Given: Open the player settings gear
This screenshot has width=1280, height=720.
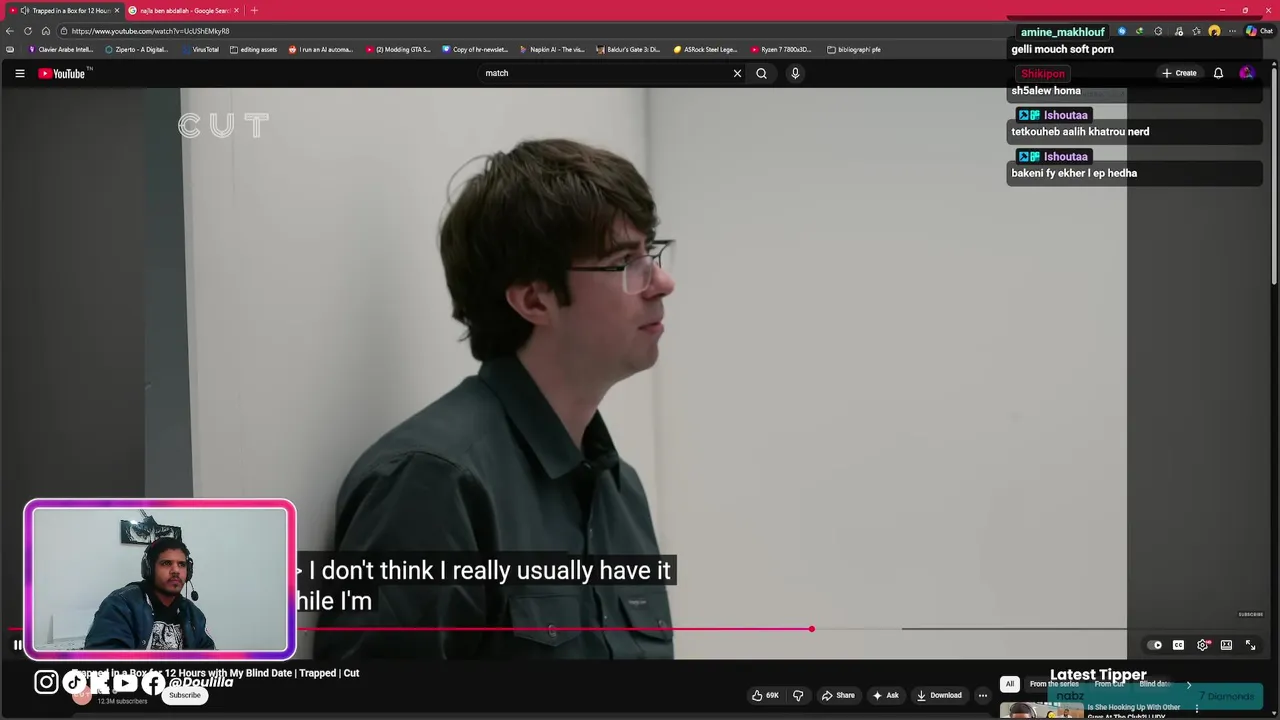Looking at the screenshot, I should click(1203, 645).
